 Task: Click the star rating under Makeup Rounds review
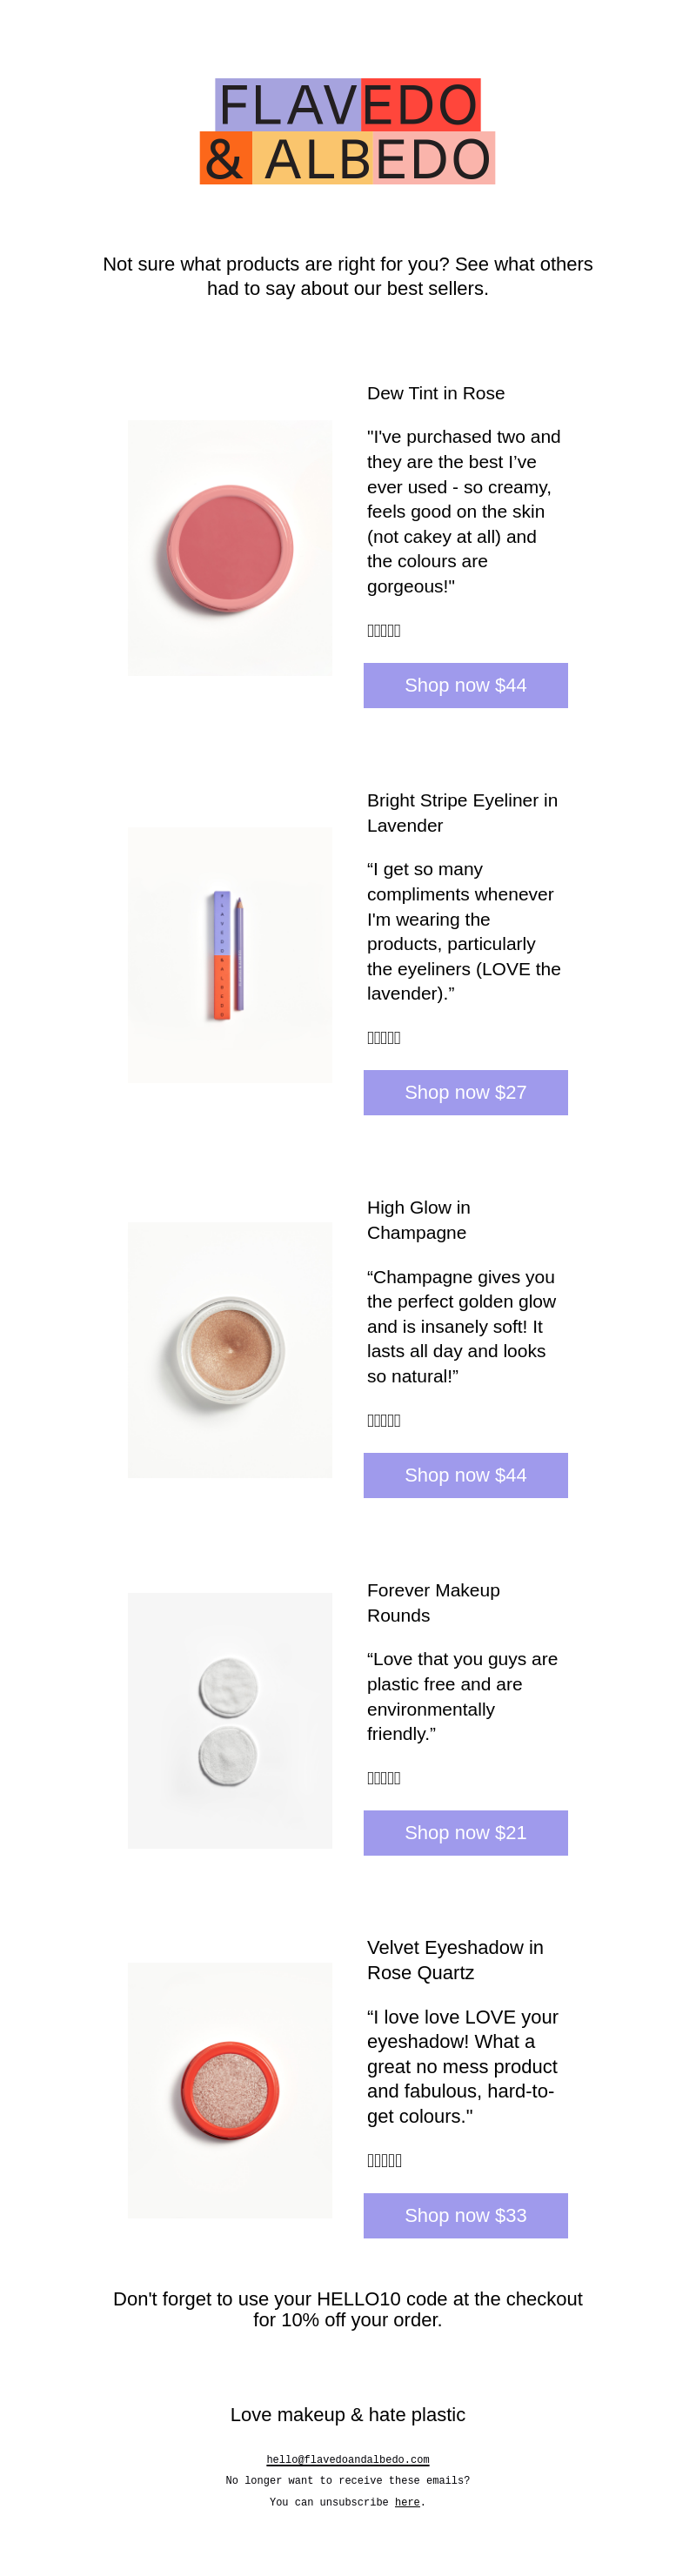coord(384,1777)
